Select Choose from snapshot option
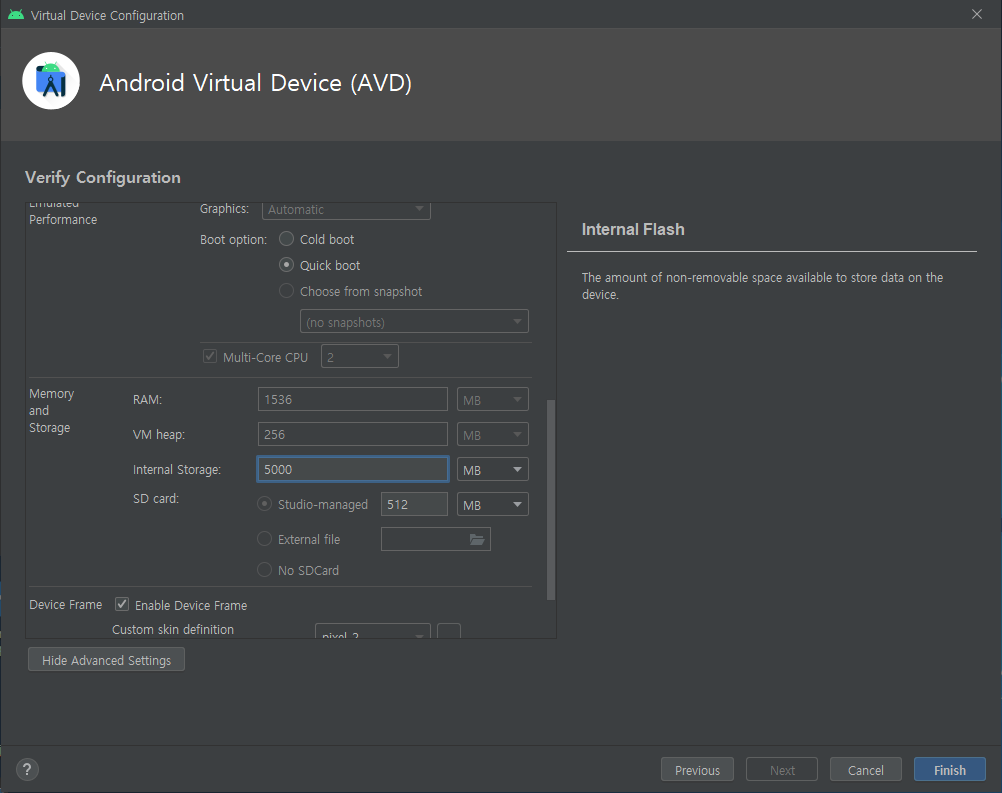 click(286, 291)
